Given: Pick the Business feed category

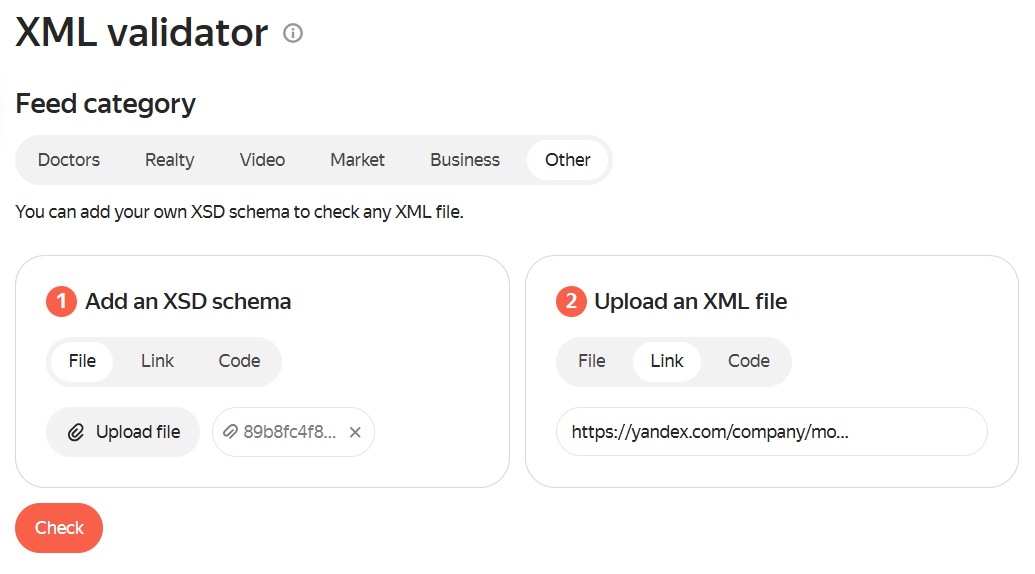Looking at the screenshot, I should point(465,160).
